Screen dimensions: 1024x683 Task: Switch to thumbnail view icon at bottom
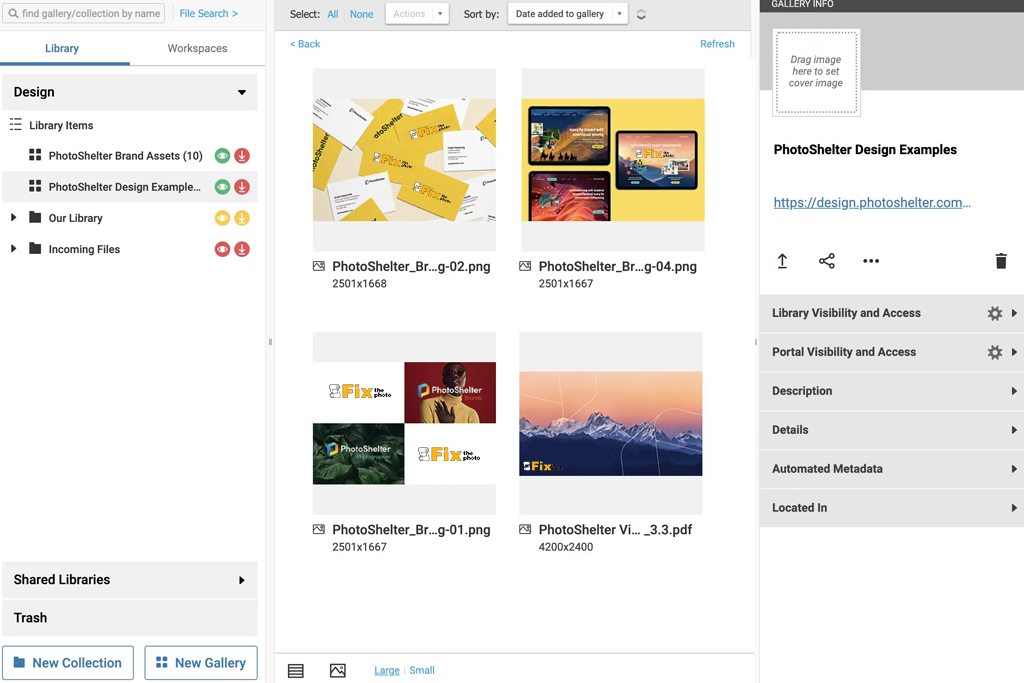(x=338, y=671)
